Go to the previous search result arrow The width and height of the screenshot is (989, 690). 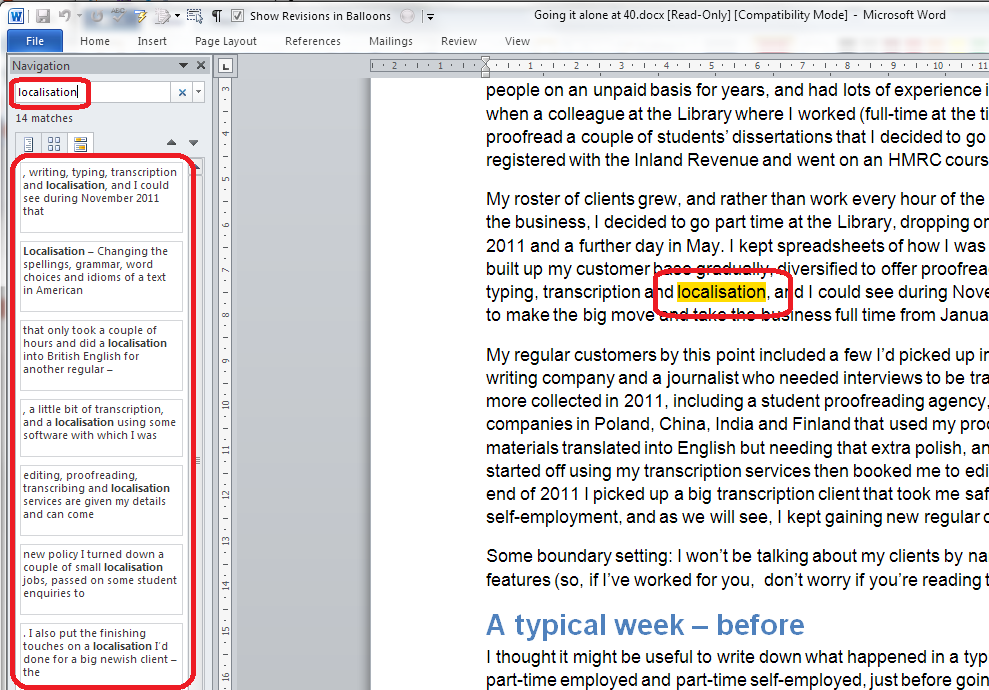pos(171,143)
